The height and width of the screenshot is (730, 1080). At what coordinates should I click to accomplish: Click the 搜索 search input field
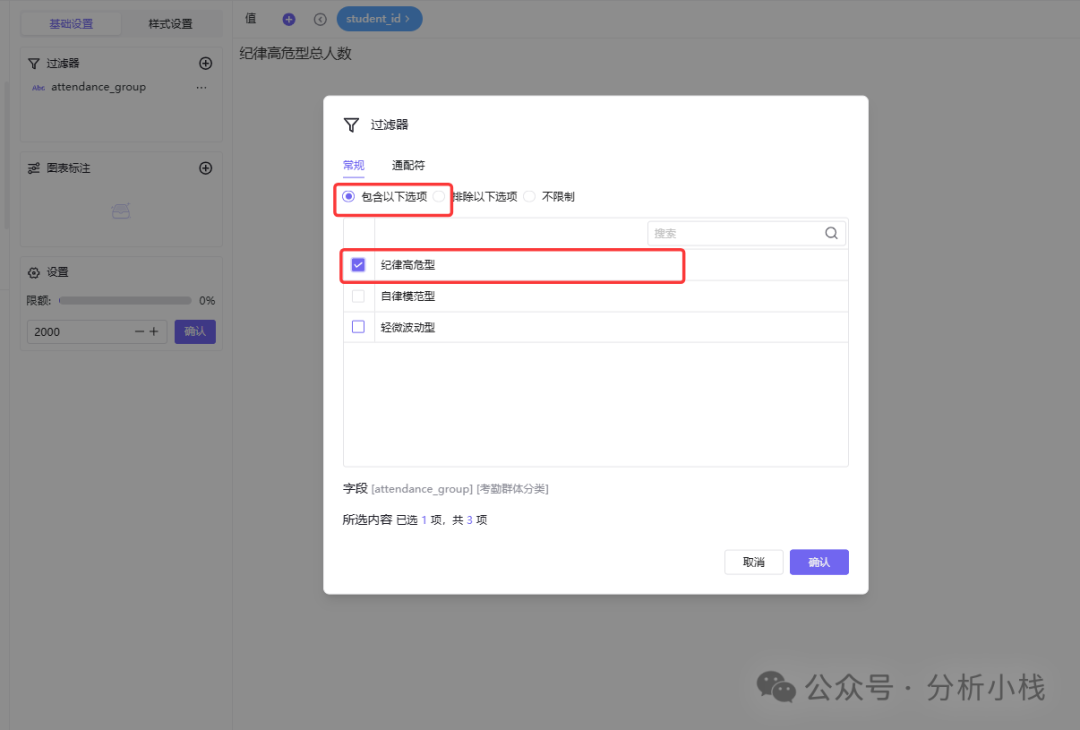(747, 233)
